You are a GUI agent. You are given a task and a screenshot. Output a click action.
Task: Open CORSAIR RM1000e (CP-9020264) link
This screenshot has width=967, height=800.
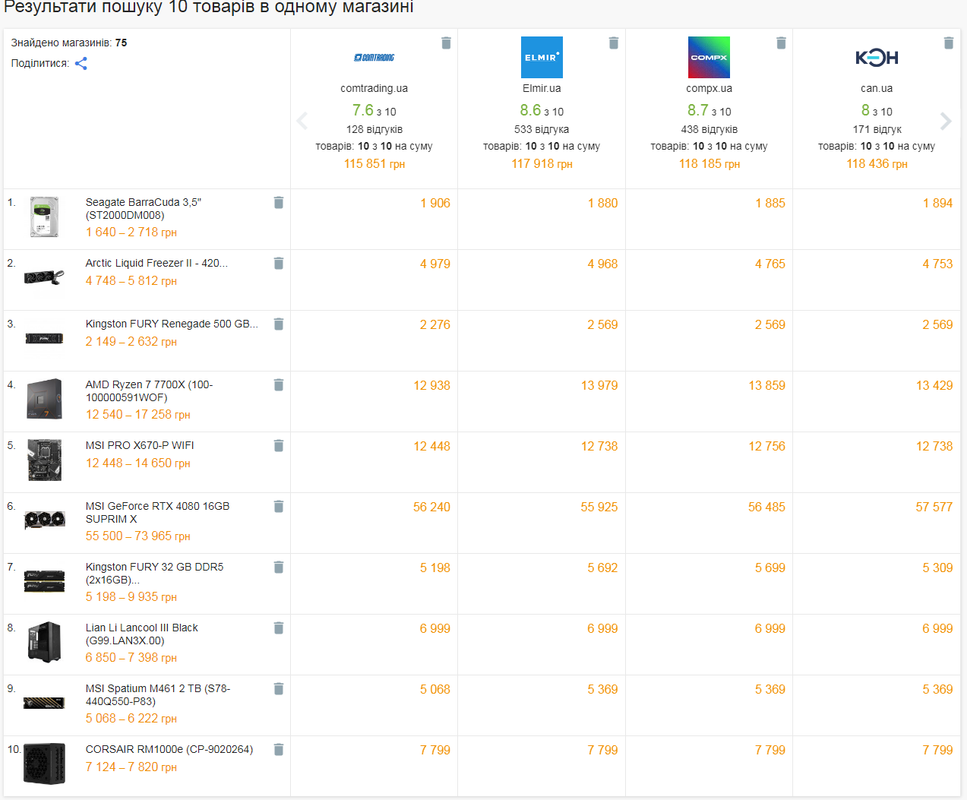pyautogui.click(x=169, y=749)
